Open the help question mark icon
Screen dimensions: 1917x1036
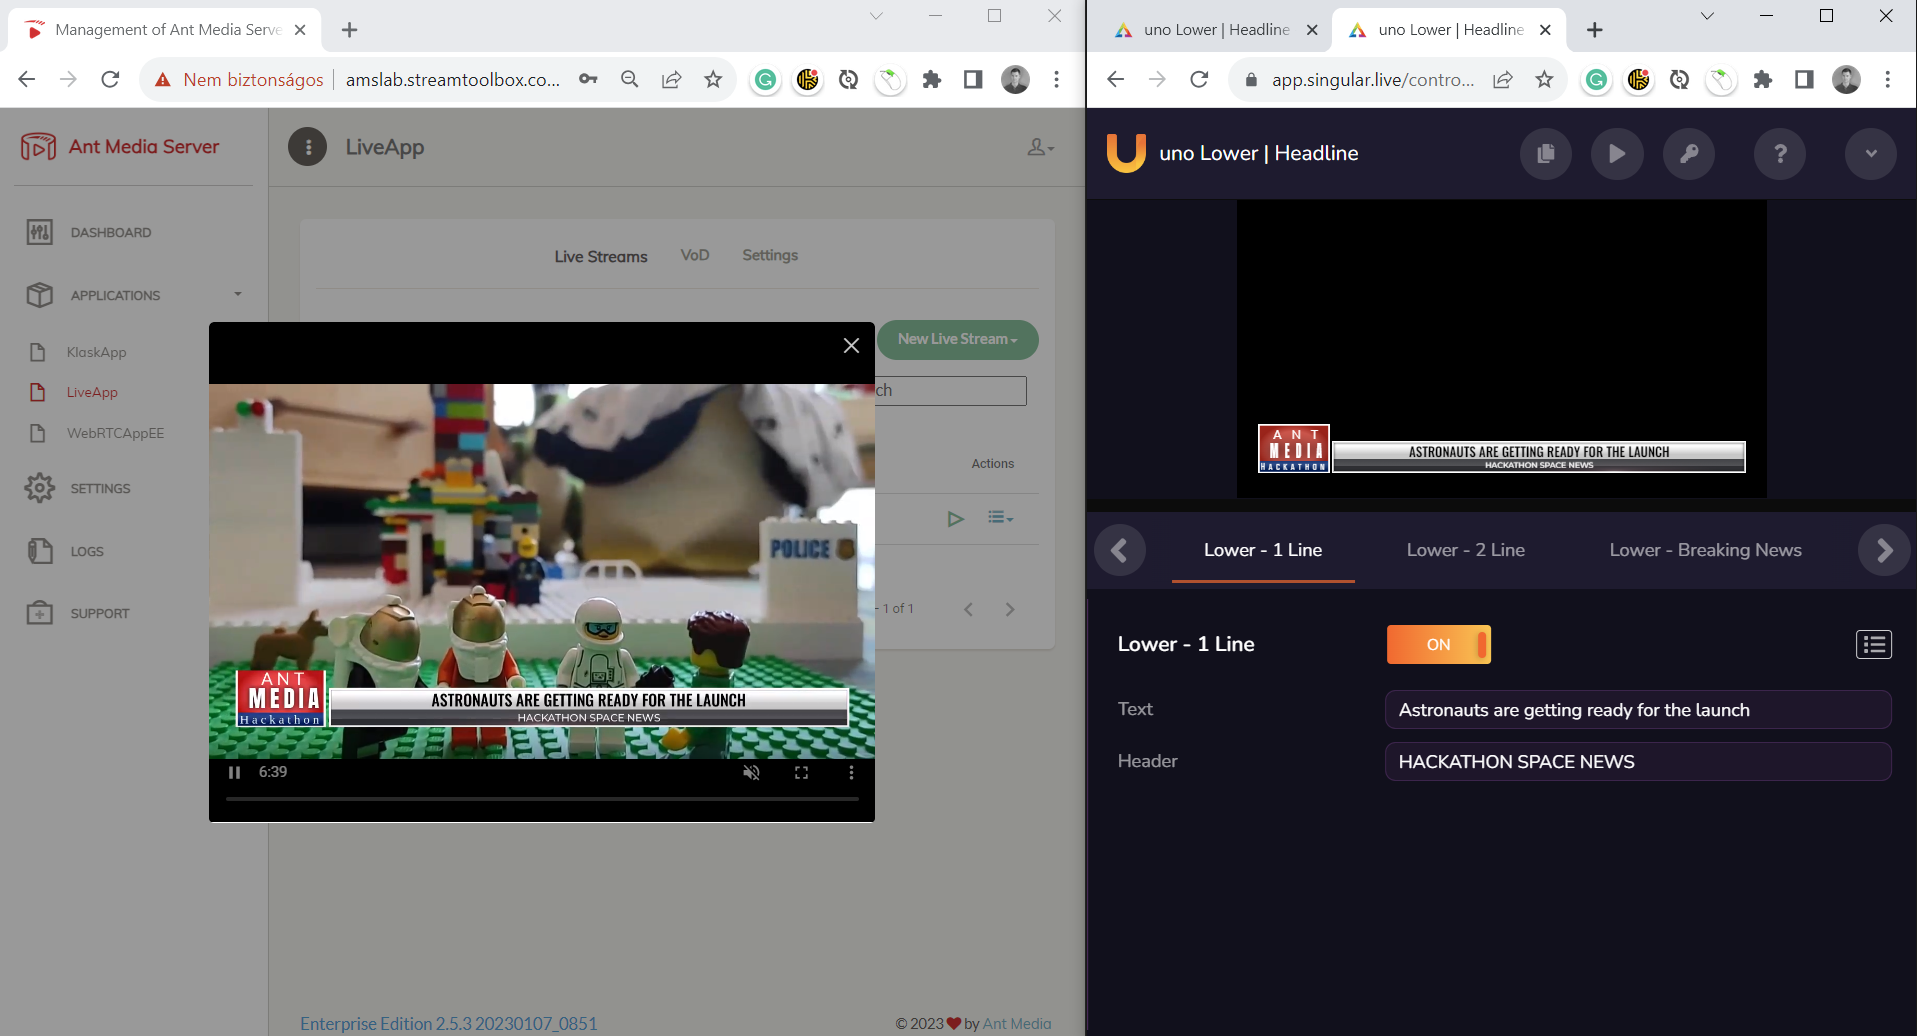coord(1779,154)
